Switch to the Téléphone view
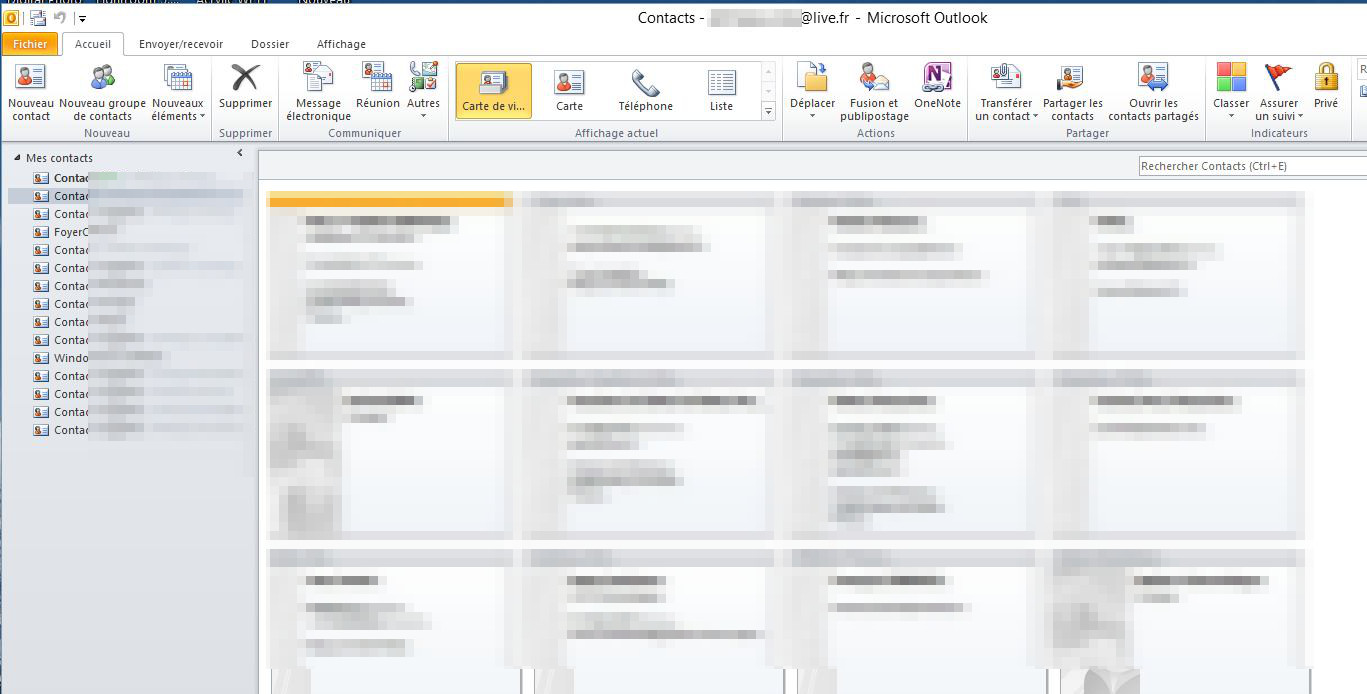This screenshot has height=694, width=1367. (645, 91)
